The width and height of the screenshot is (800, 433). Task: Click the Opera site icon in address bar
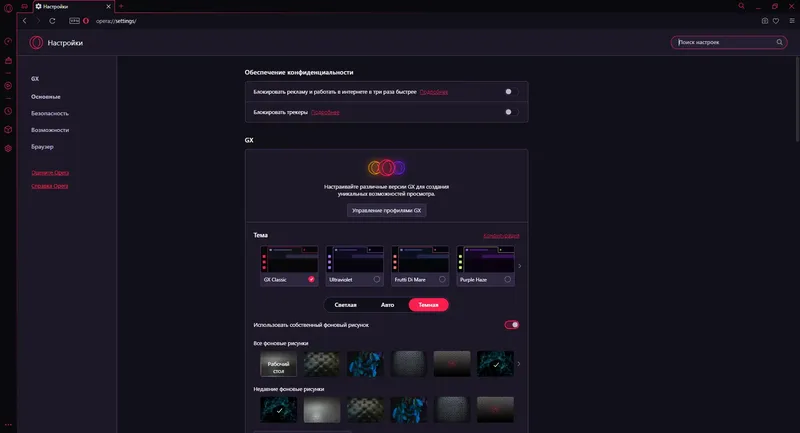(x=86, y=21)
